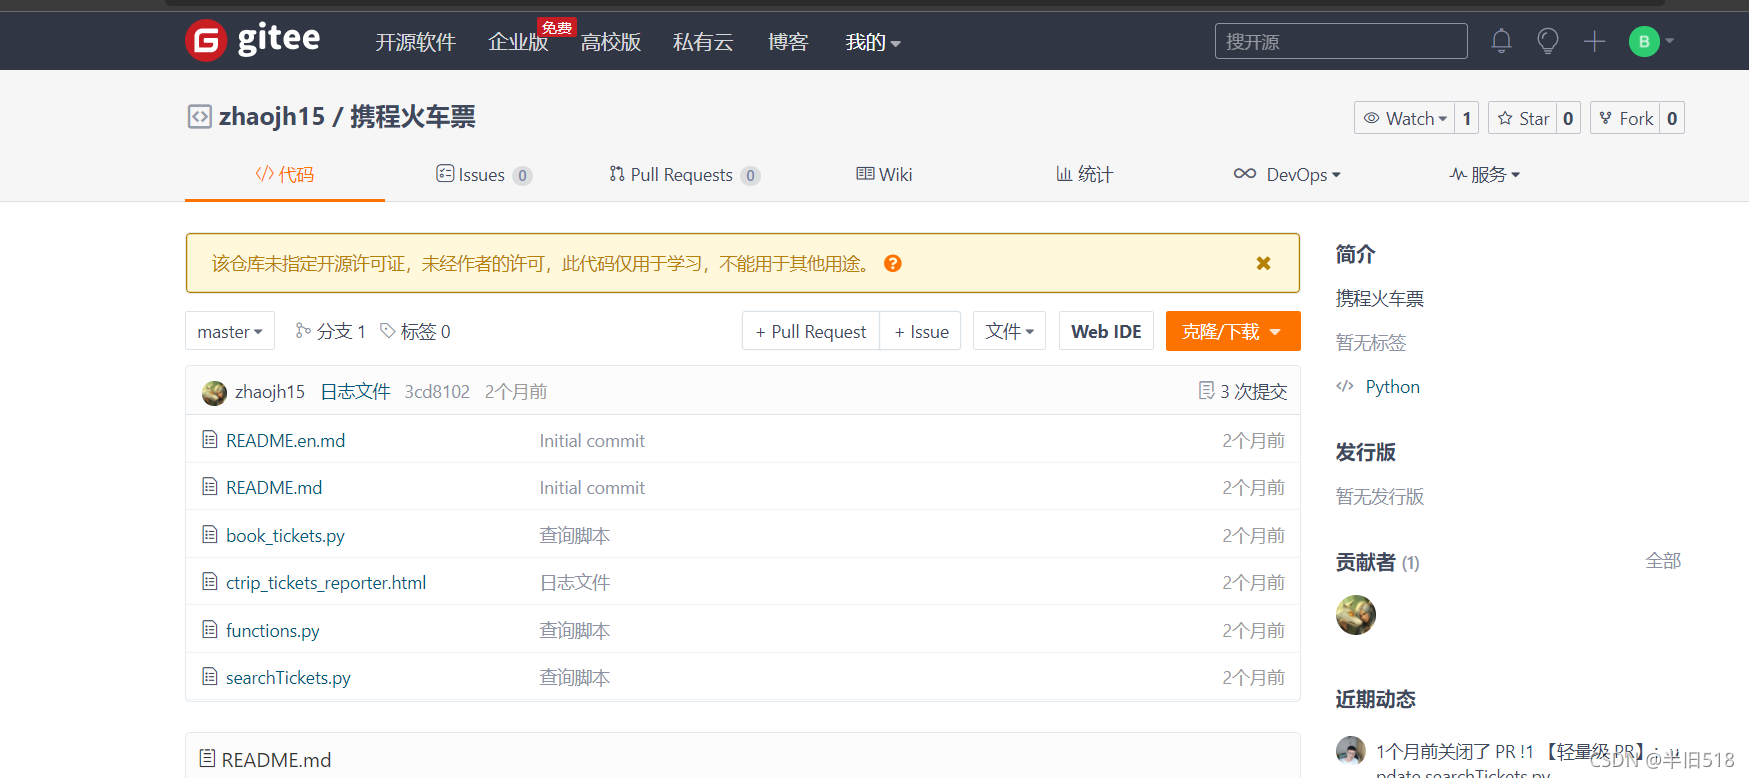Open the 我的 menu dropdown

click(873, 42)
